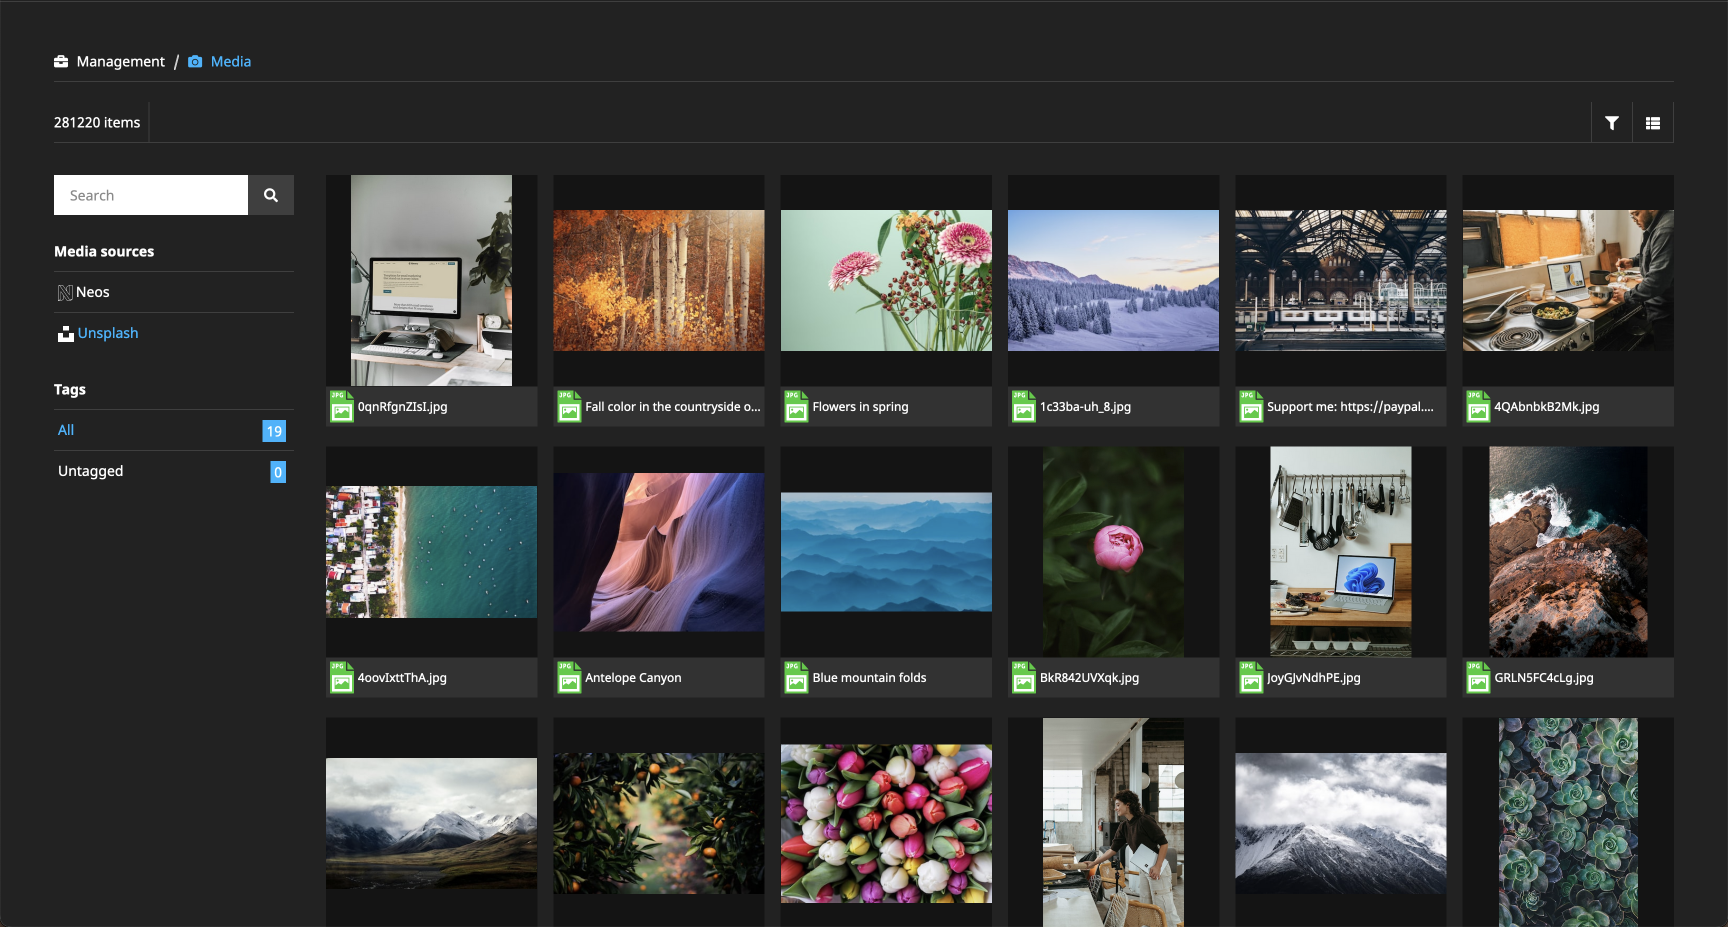This screenshot has height=927, width=1728.
Task: Click JPG icon for JoyGJvNdhPE.jpg
Action: (1251, 678)
